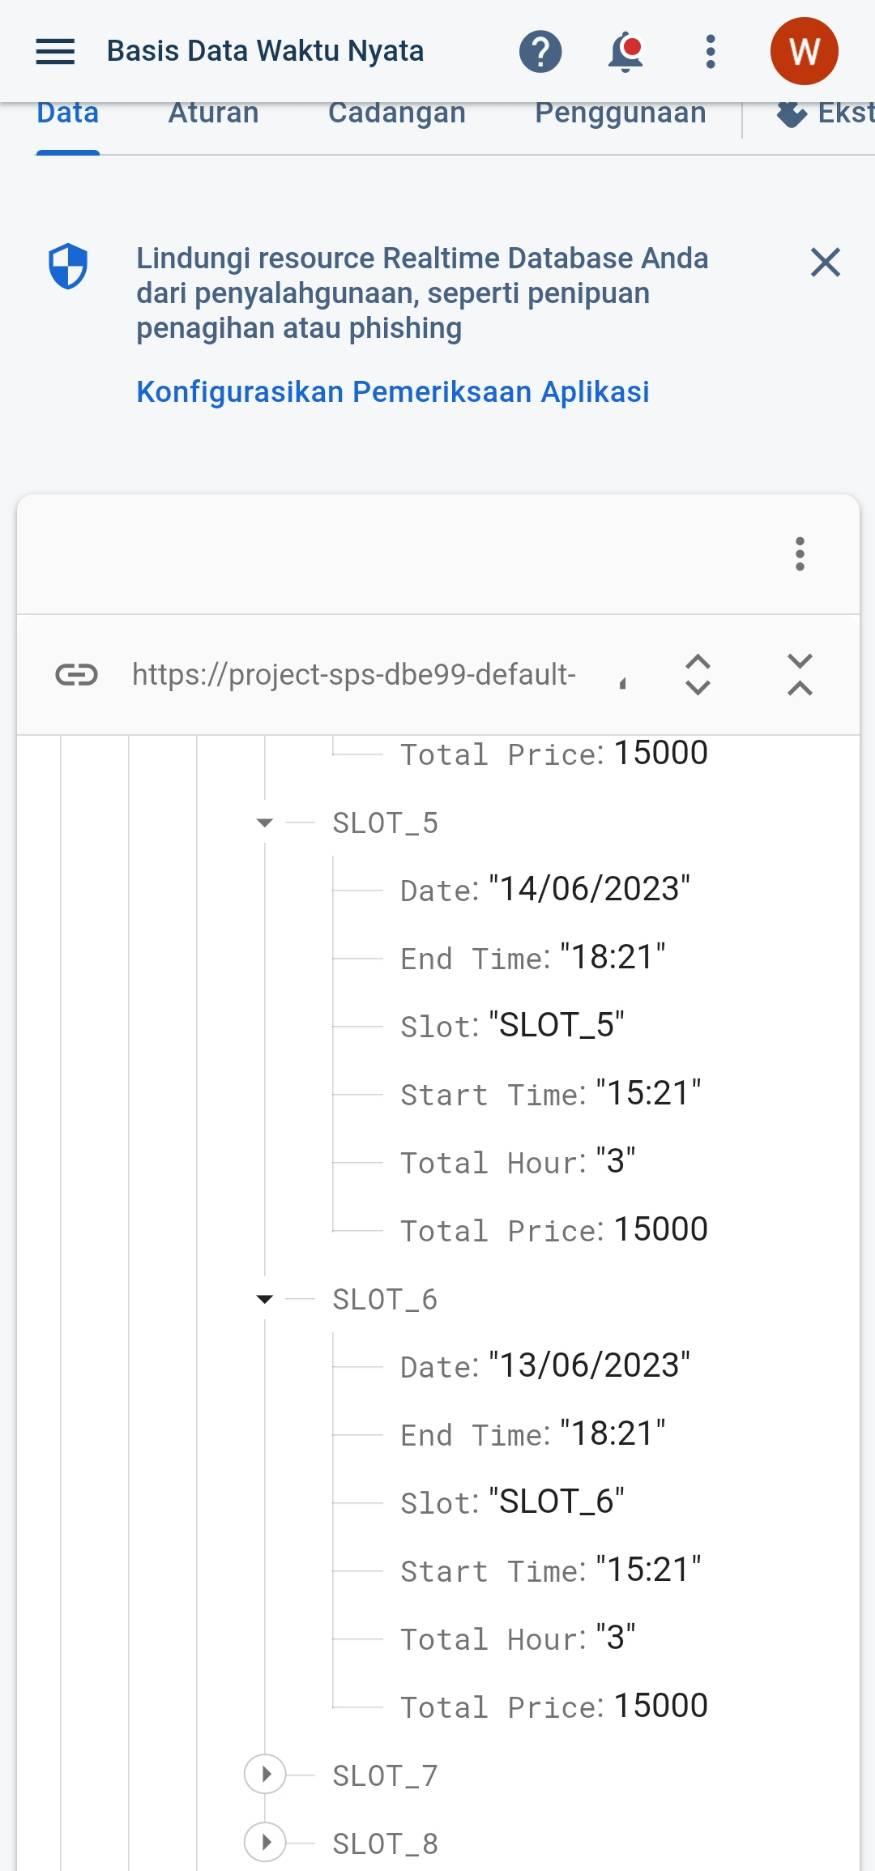The image size is (875, 1871).
Task: Select the database URL text
Action: pos(354,675)
